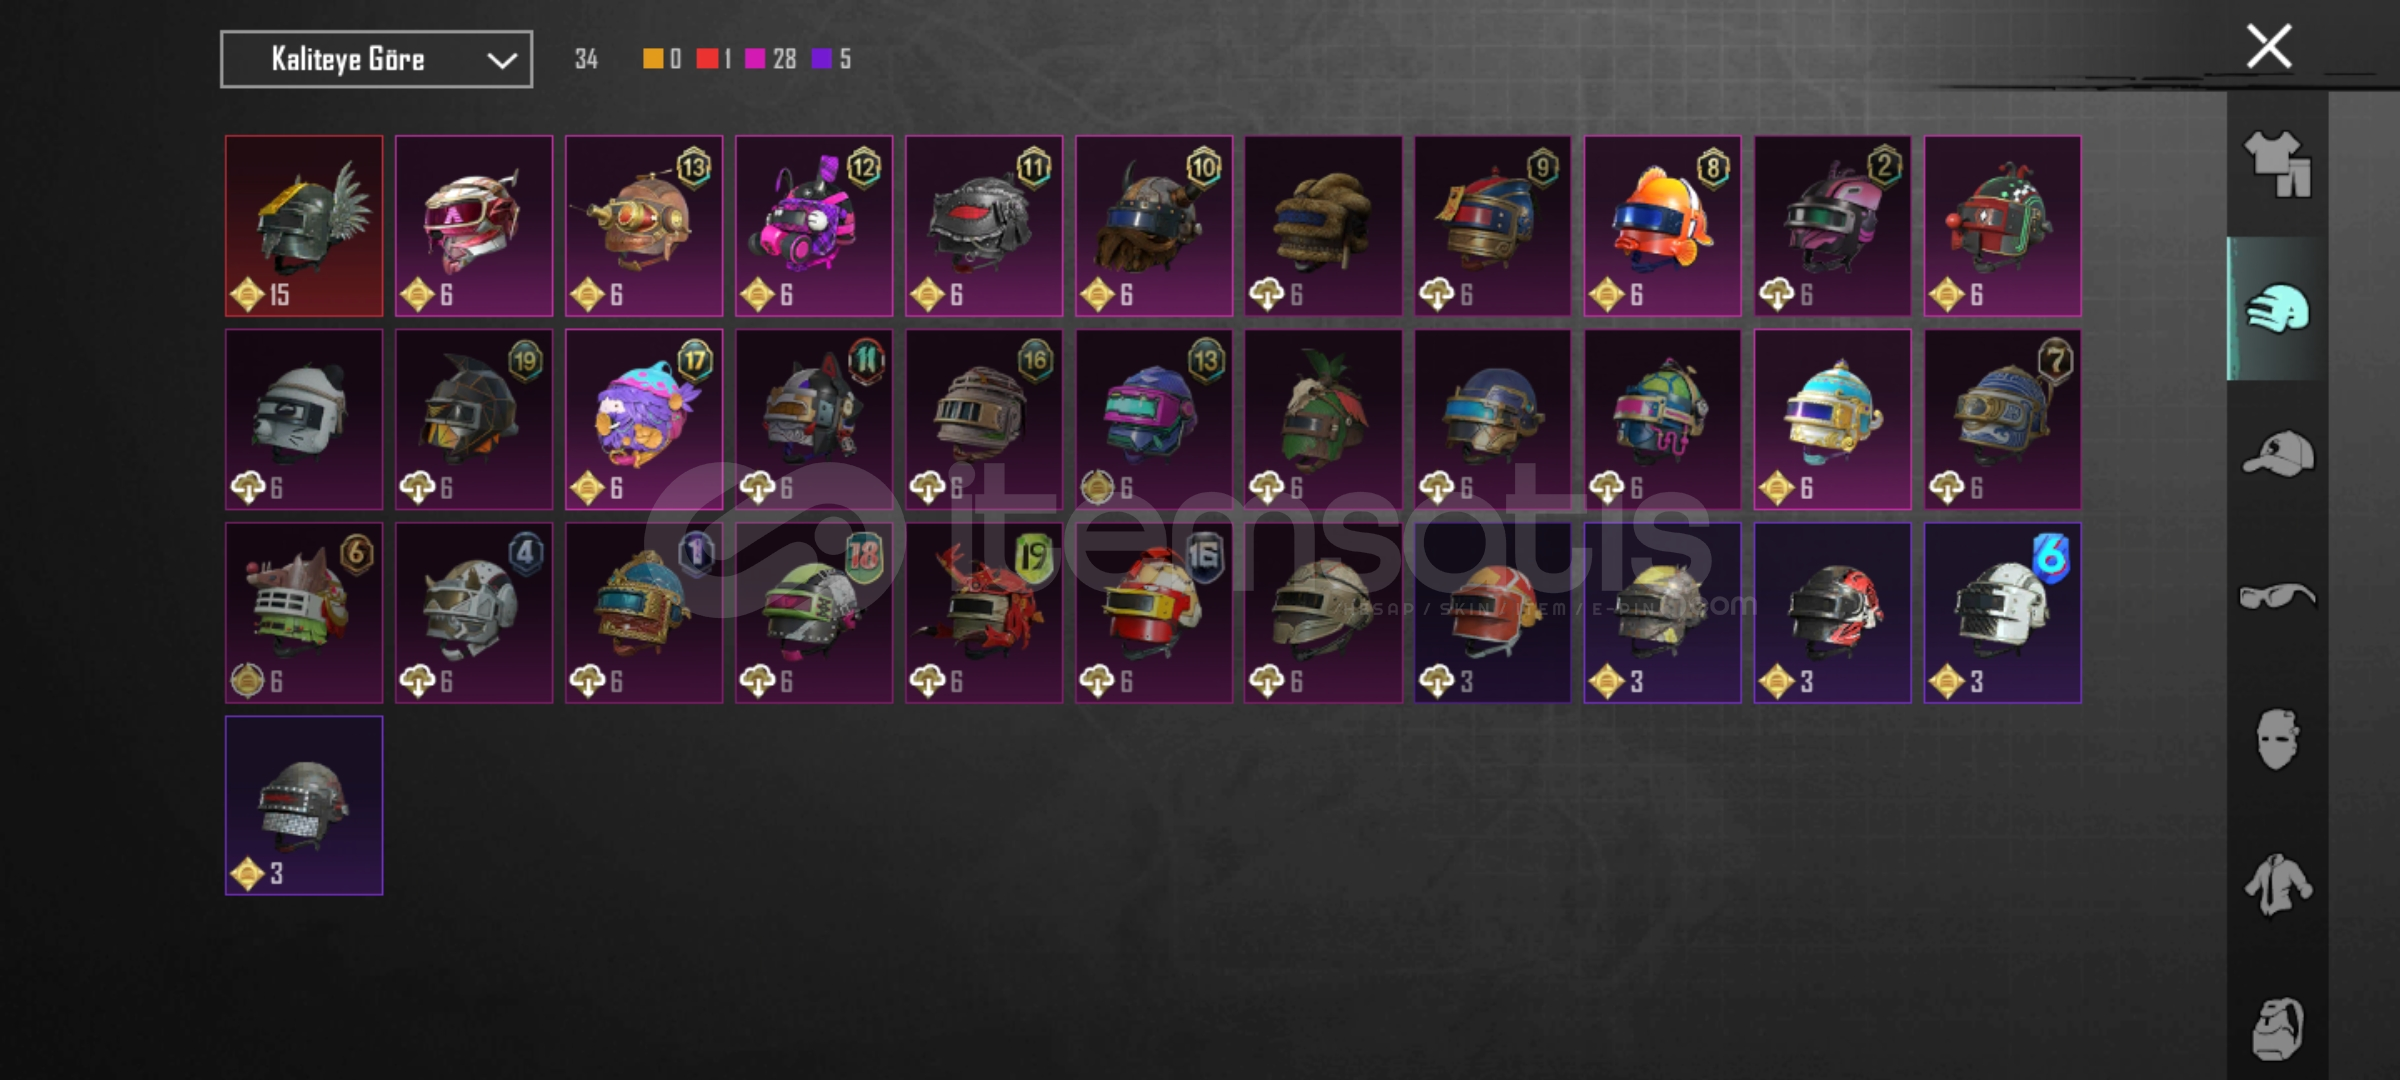Open the Kaliteye Göre sort dropdown
This screenshot has height=1080, width=2400.
click(376, 59)
